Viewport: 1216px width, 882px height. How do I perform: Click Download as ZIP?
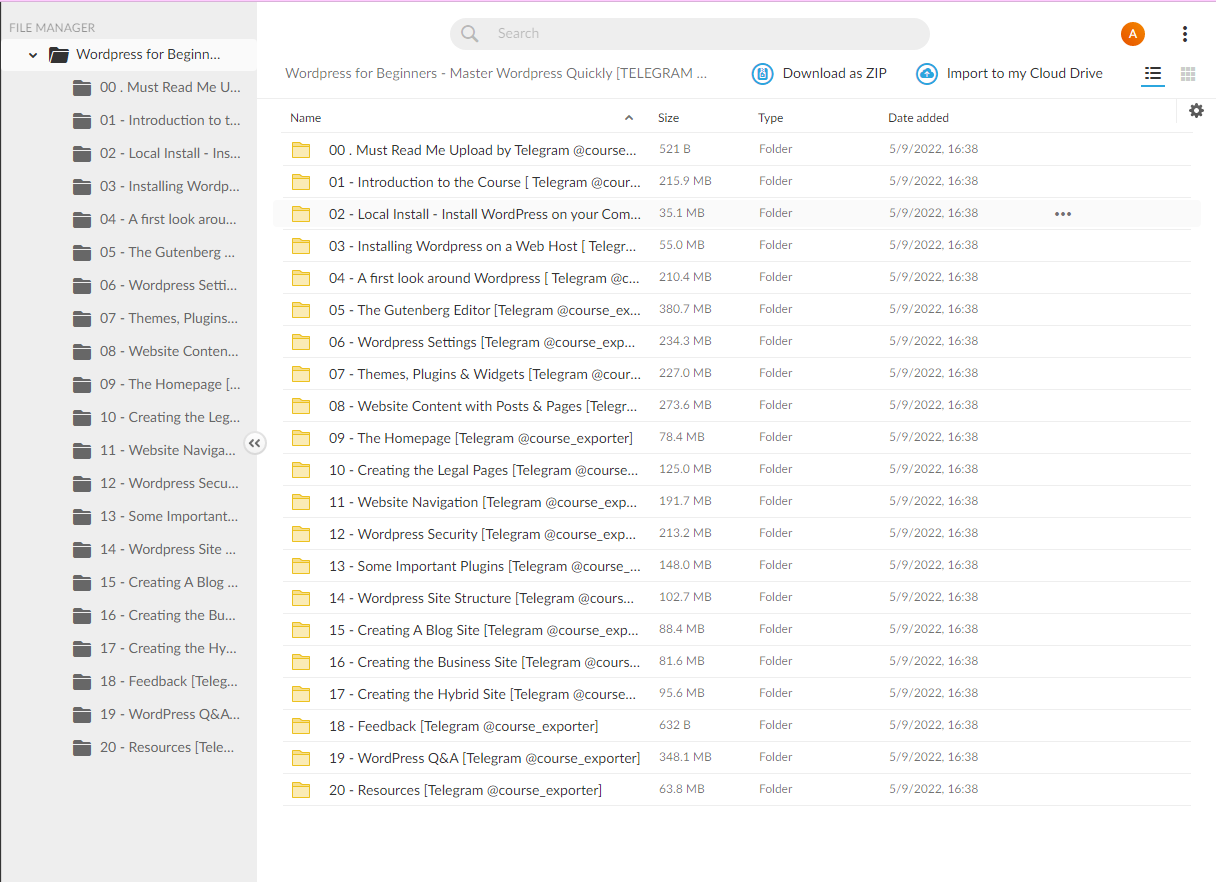click(x=819, y=74)
